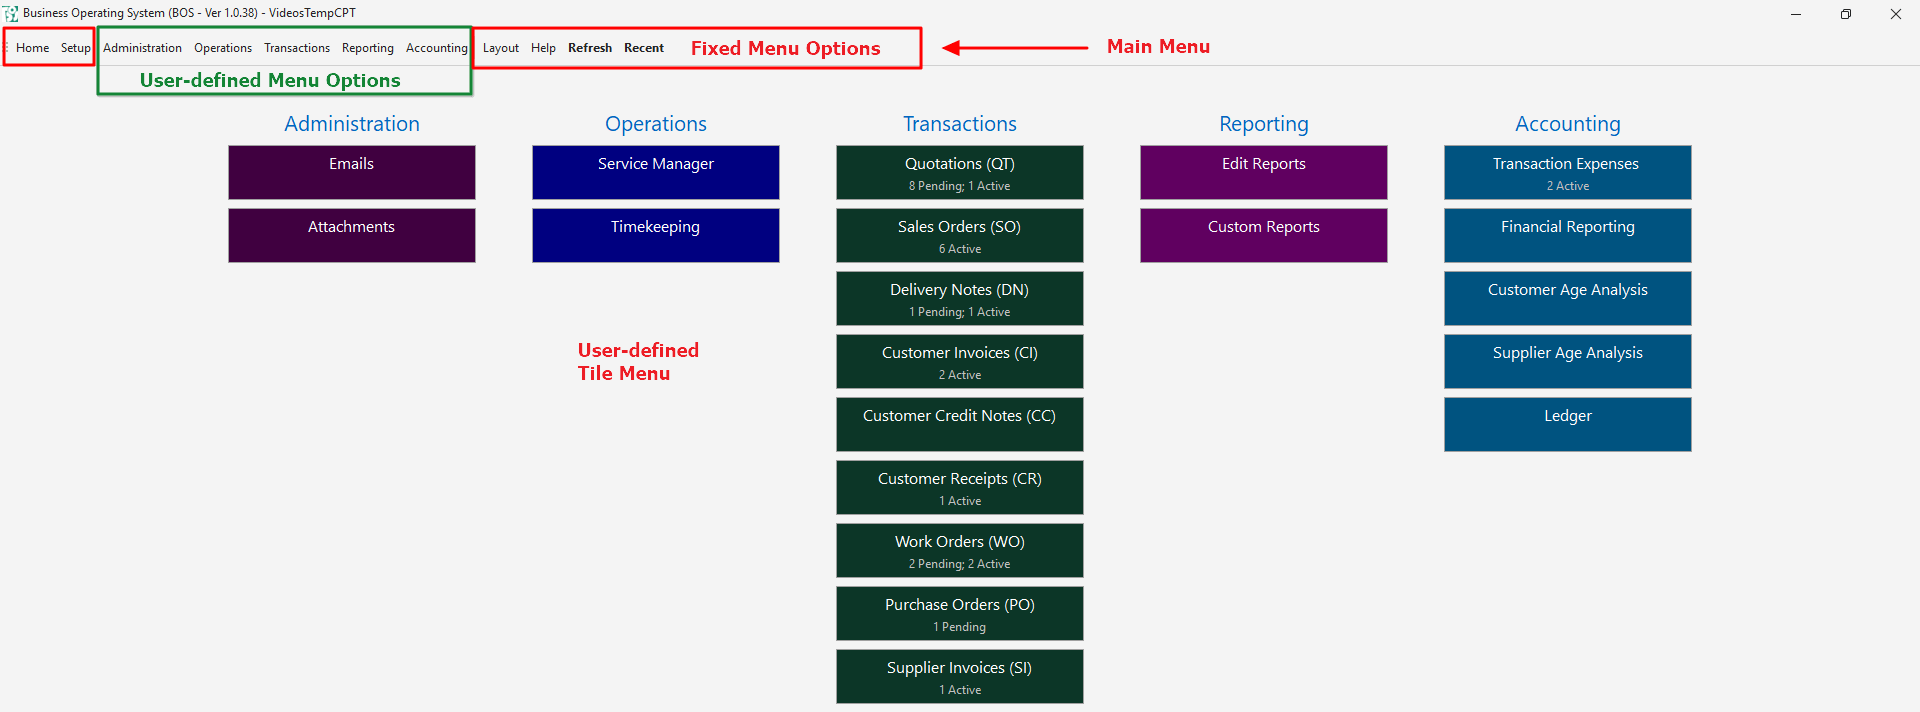Open Purchase Orders (PO) tile
Image resolution: width=1920 pixels, height=712 pixels.
pyautogui.click(x=959, y=613)
